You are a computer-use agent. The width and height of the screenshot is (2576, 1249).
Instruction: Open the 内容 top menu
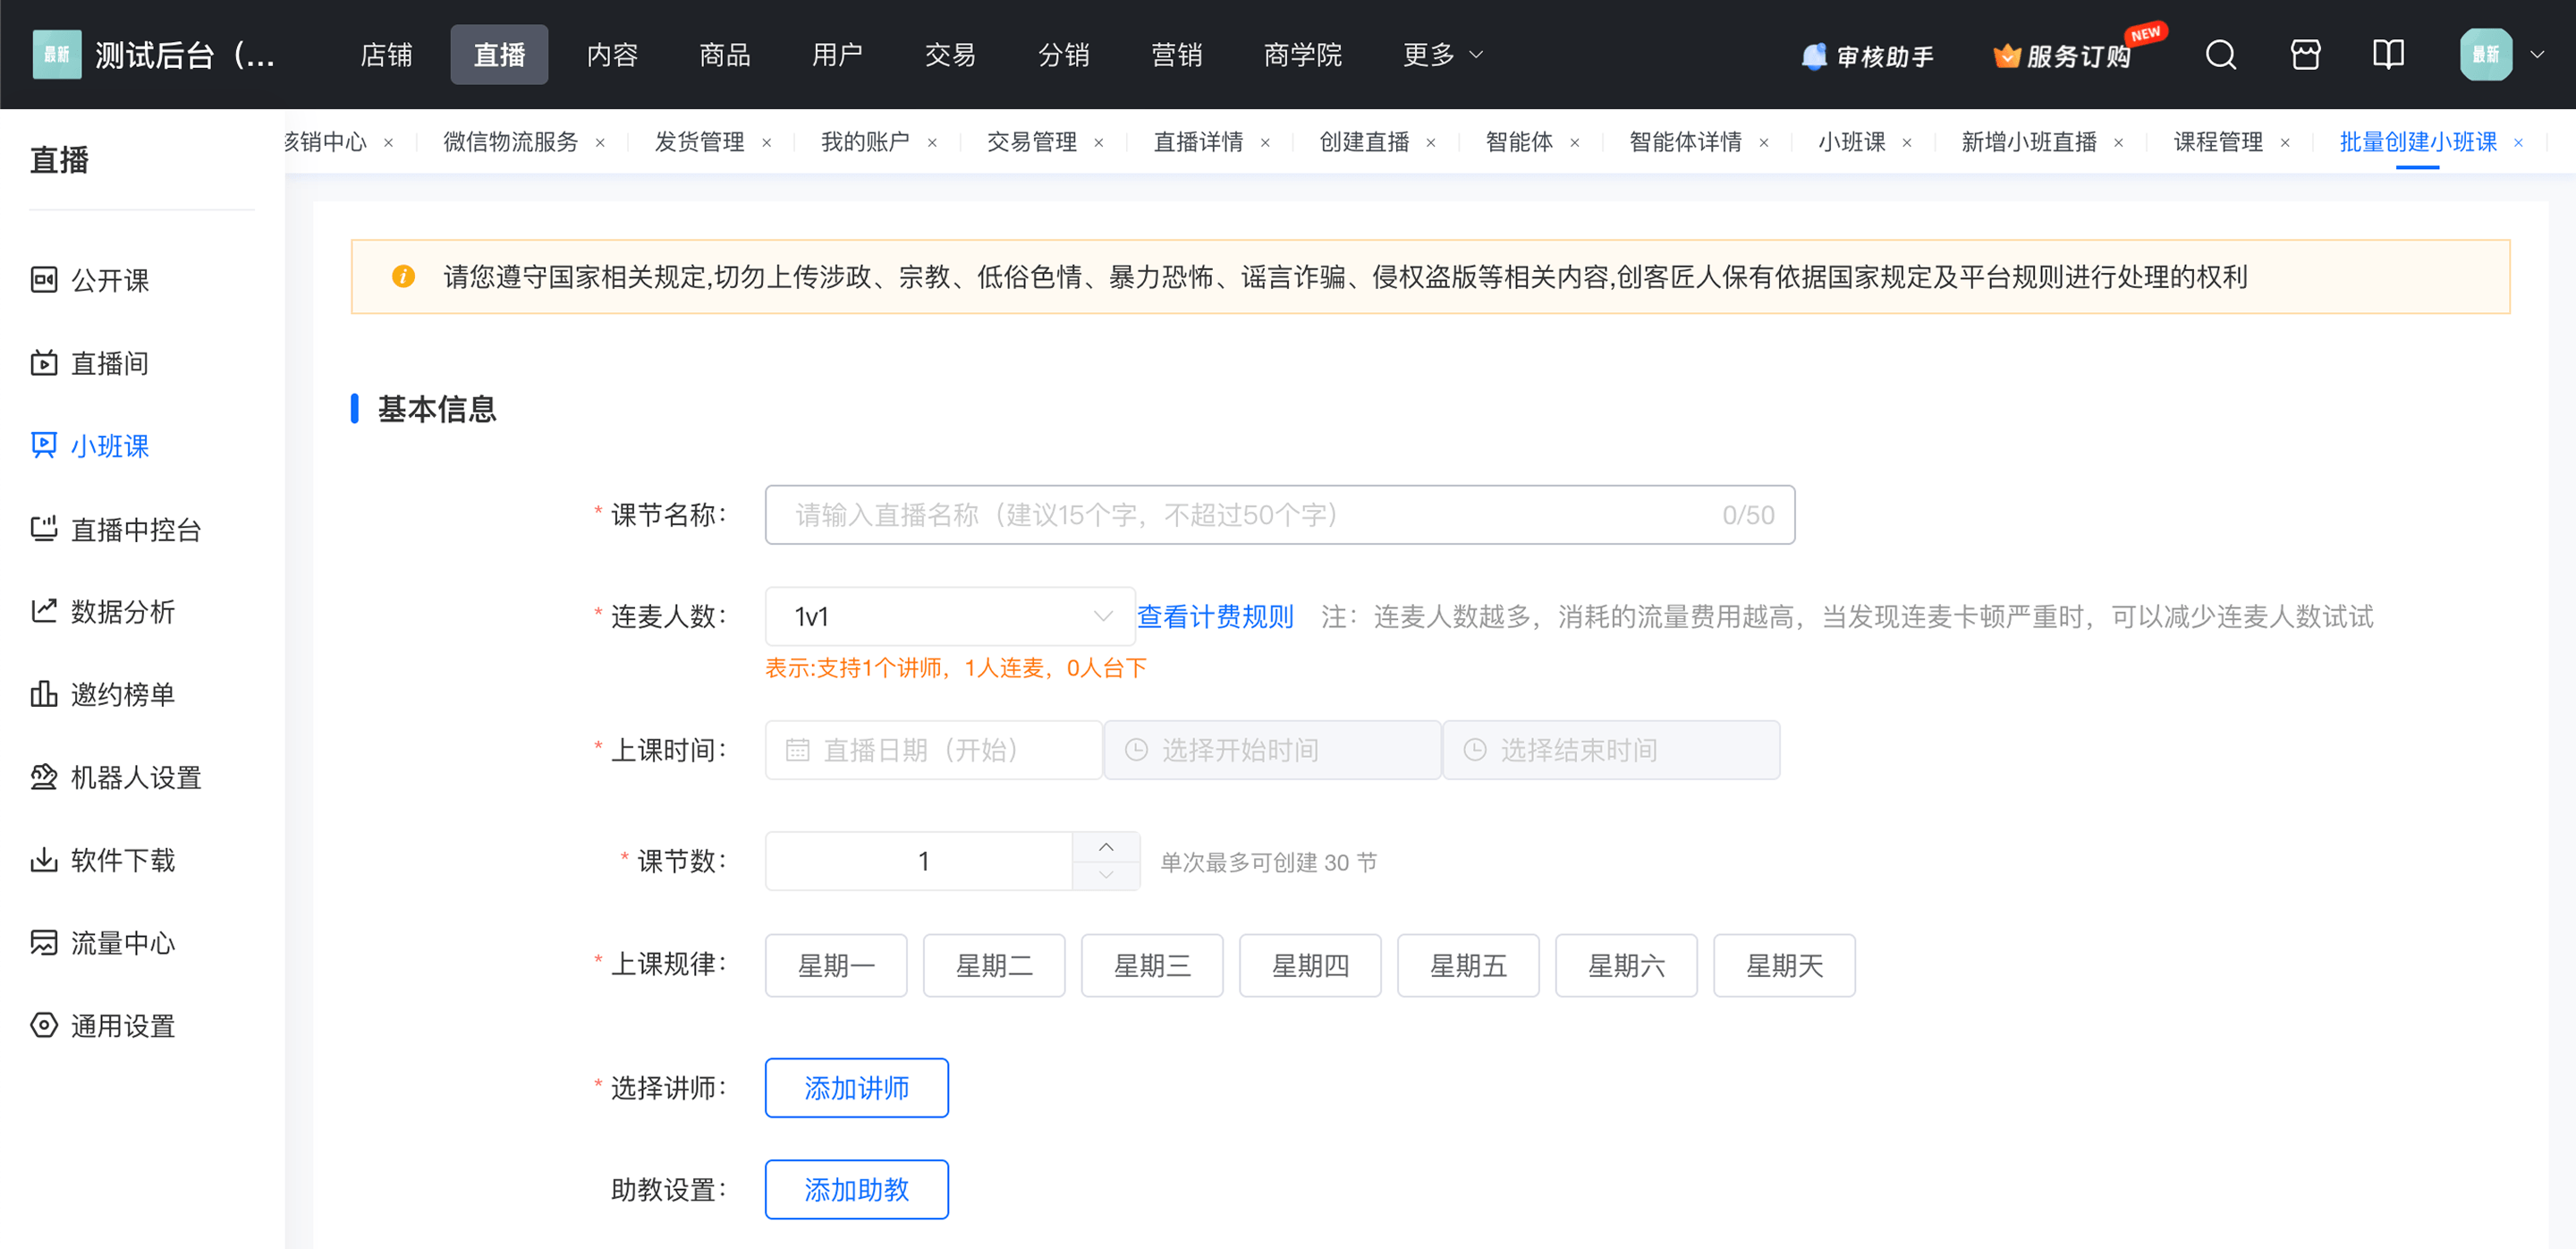point(612,54)
